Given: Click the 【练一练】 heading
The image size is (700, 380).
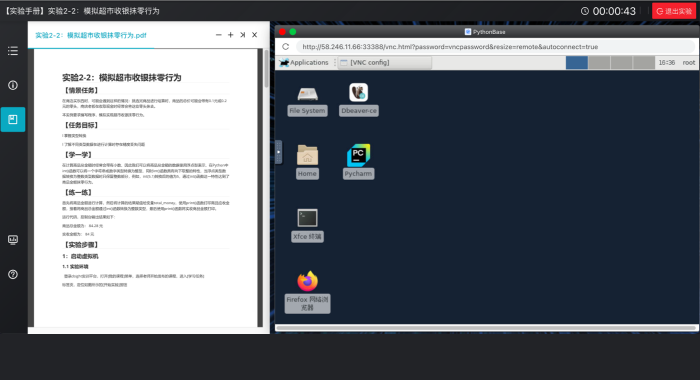Looking at the screenshot, I should [78, 192].
